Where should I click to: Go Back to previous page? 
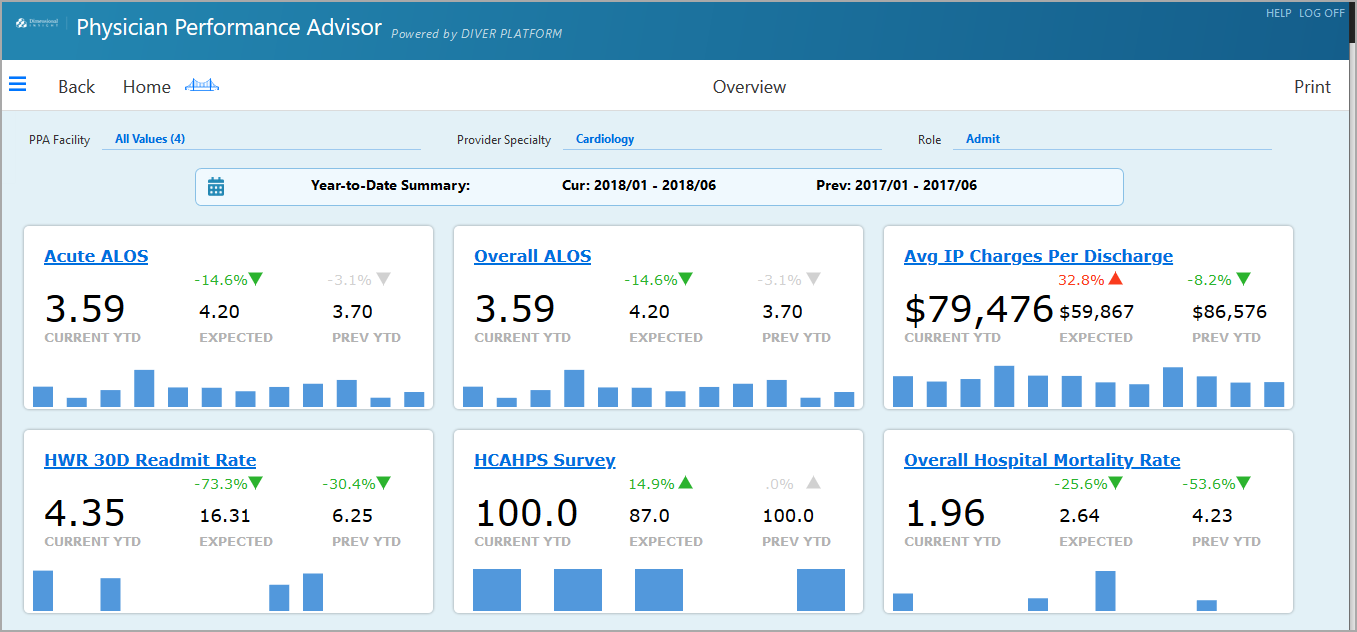pos(76,87)
